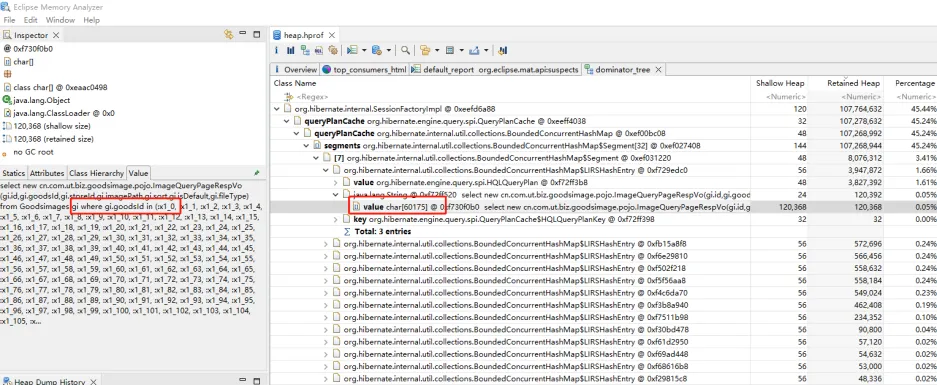
Task: Expand LIRSHashEntry @ 0xf6e29810 row
Action: coord(326,256)
